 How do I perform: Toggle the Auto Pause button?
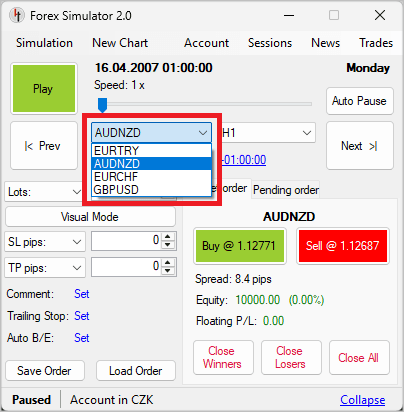click(x=360, y=101)
